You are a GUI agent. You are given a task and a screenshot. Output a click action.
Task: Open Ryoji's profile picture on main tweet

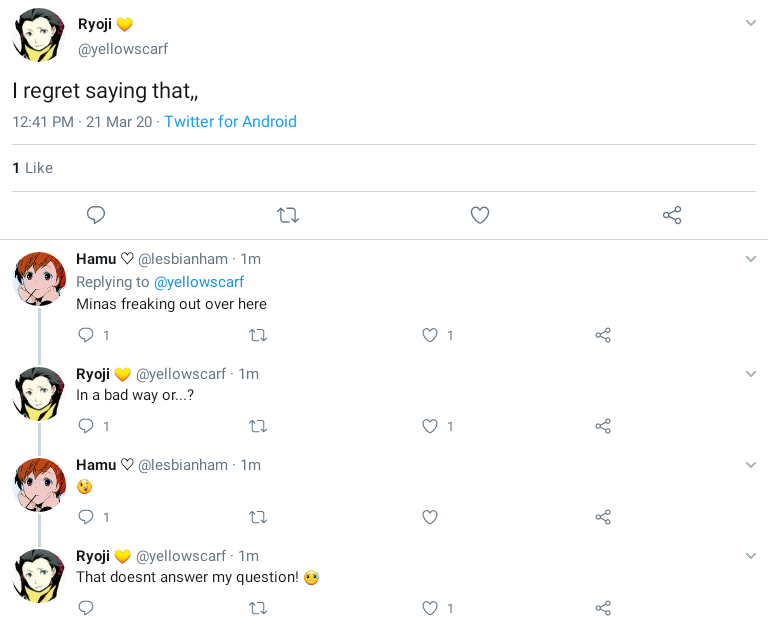39,38
